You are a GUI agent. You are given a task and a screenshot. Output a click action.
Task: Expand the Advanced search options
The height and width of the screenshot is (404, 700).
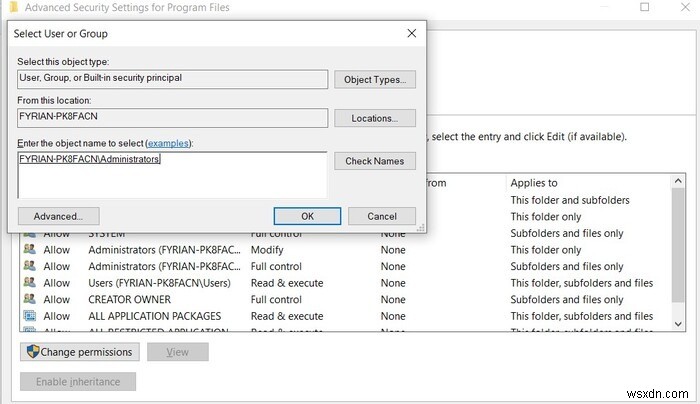click(58, 216)
